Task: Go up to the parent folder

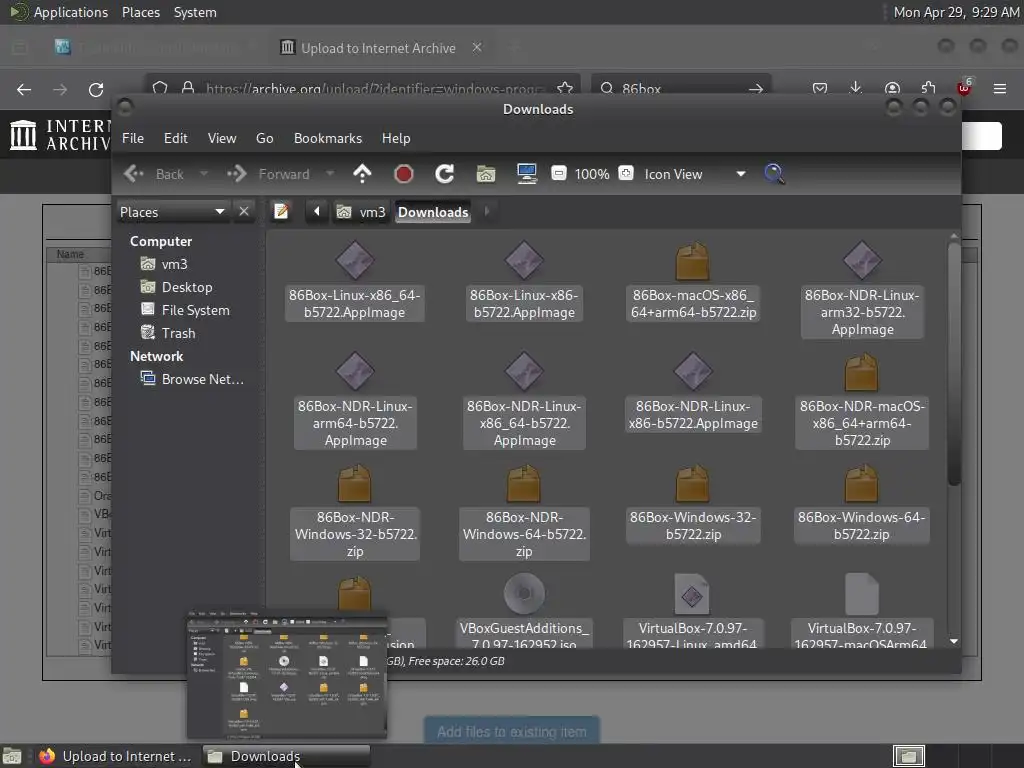Action: (x=362, y=174)
